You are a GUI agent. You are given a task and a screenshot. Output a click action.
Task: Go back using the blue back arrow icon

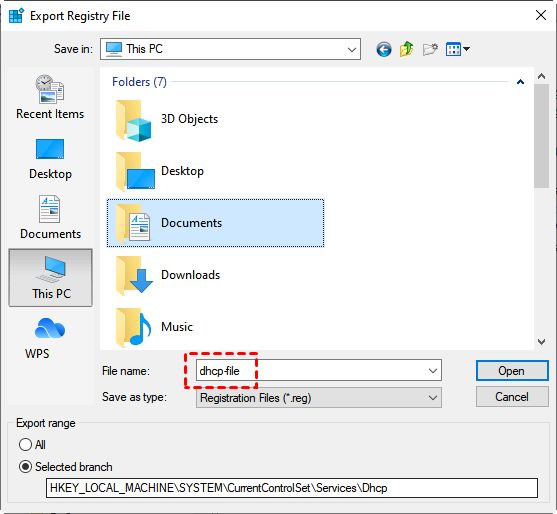click(384, 49)
